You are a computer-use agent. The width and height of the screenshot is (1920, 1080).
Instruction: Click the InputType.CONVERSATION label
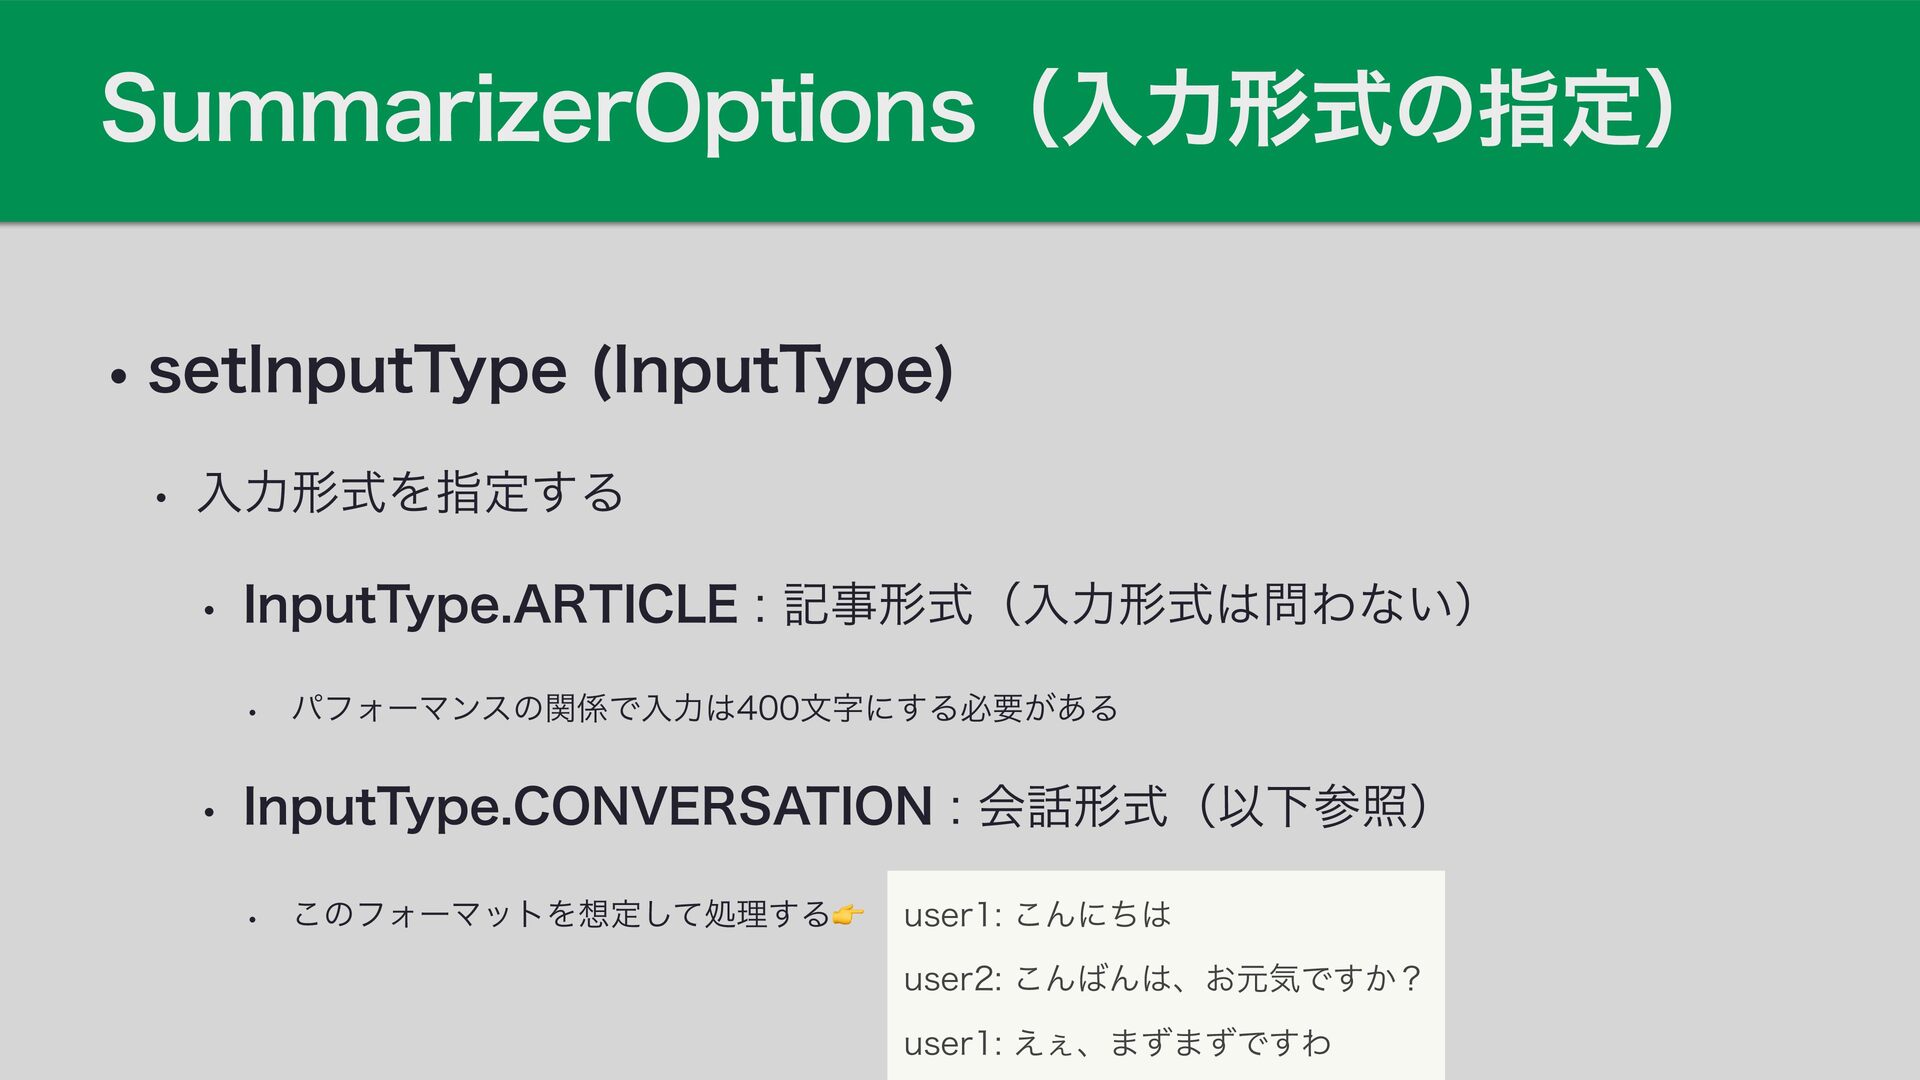(x=588, y=807)
